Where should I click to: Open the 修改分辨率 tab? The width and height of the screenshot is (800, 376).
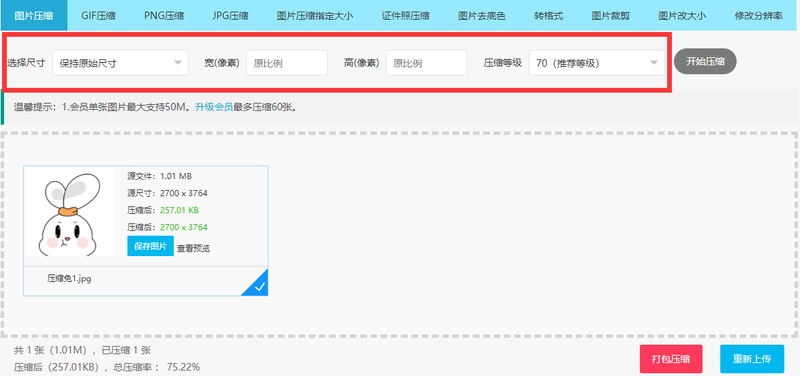[x=758, y=15]
